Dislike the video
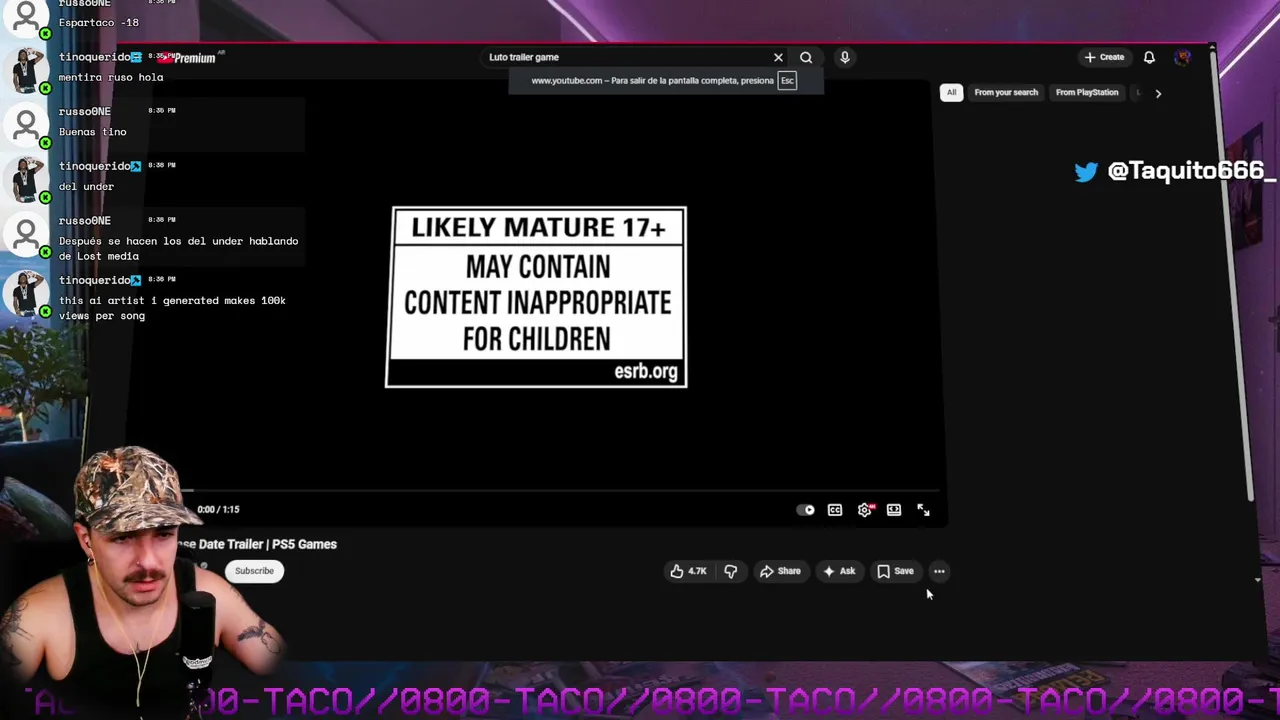Image resolution: width=1280 pixels, height=720 pixels. pos(731,571)
